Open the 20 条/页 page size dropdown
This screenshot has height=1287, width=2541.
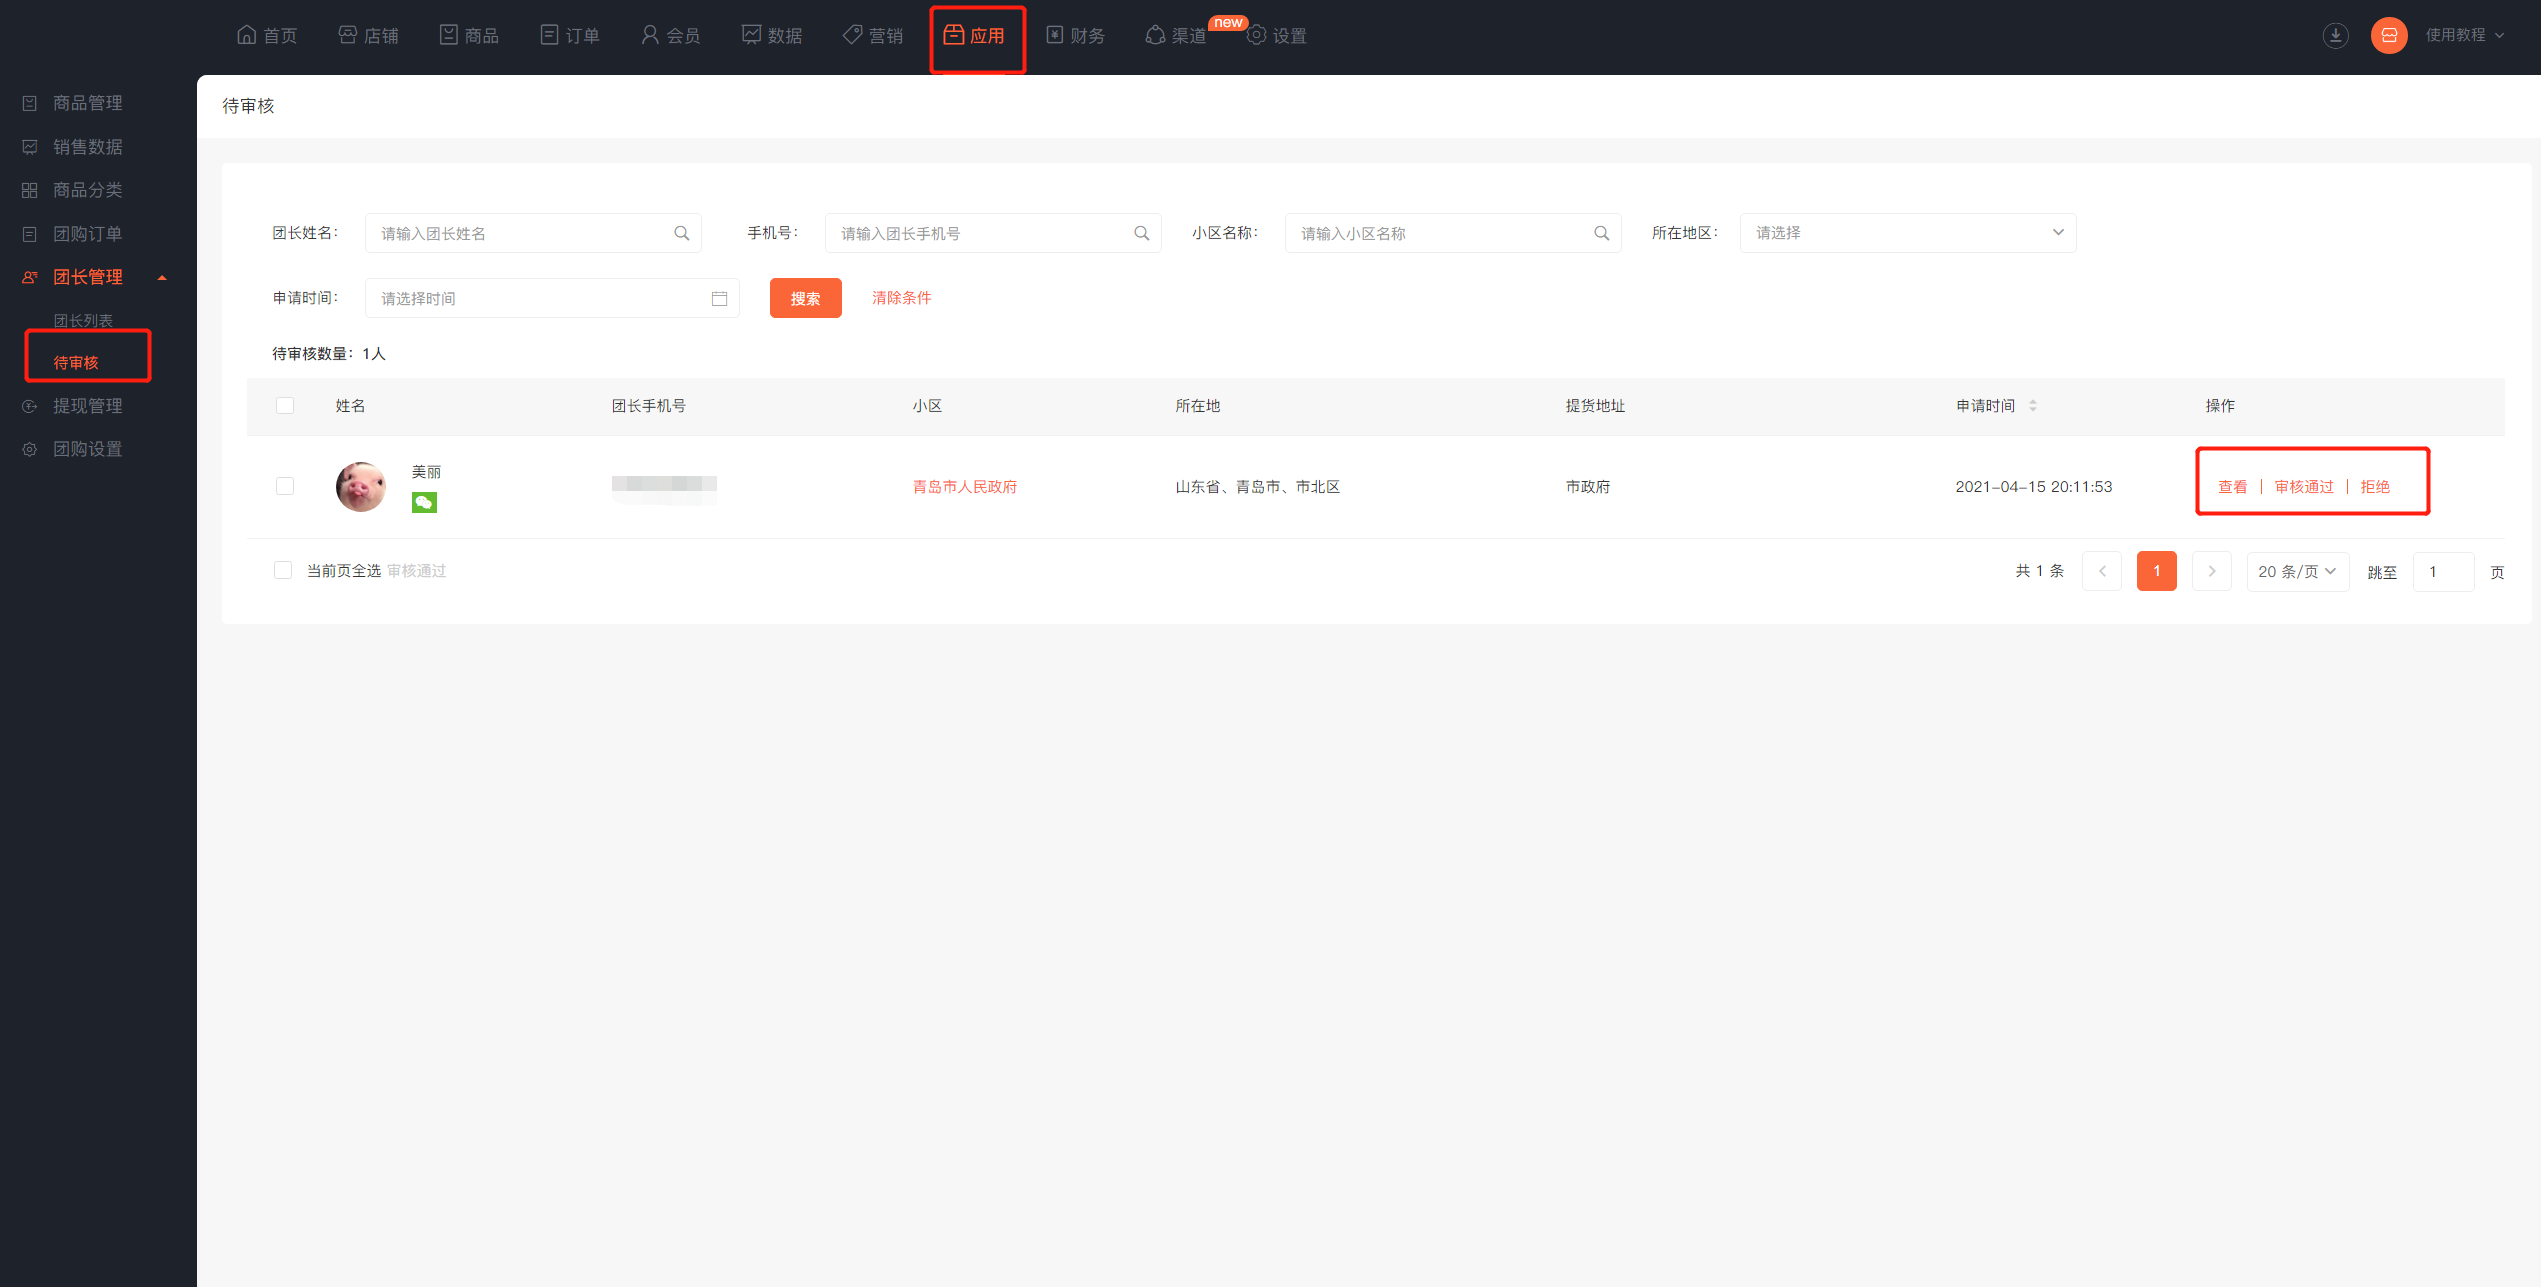coord(2296,571)
